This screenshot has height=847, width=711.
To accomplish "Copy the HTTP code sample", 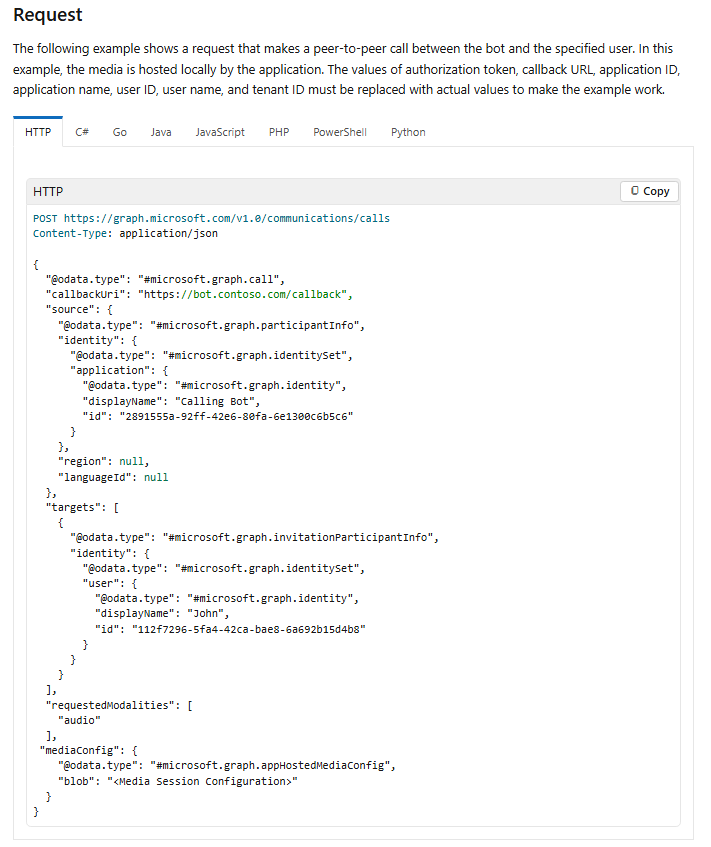I will [x=649, y=191].
